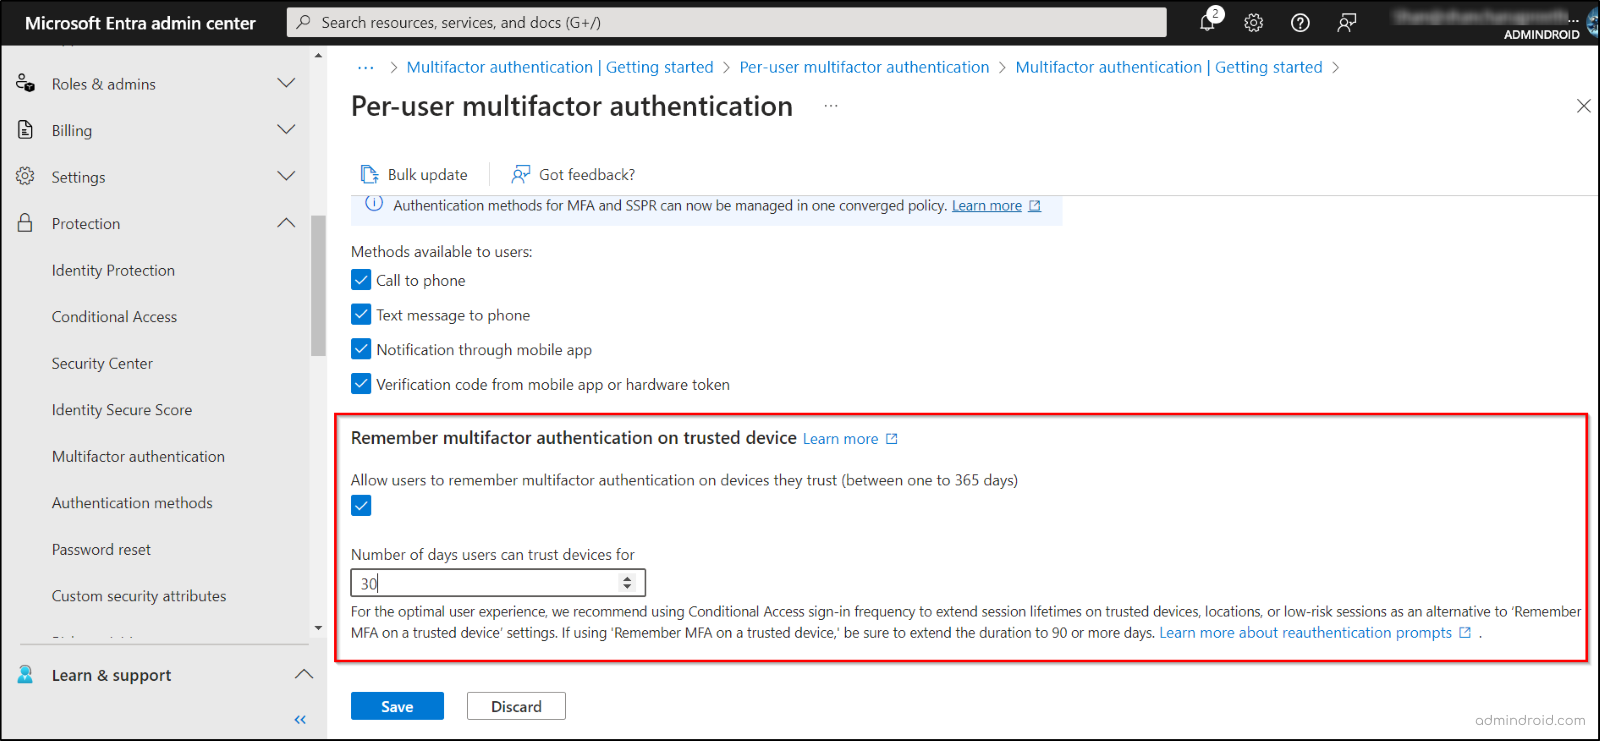The height and width of the screenshot is (741, 1600).
Task: Click the days stepper arrows
Action: (x=627, y=583)
